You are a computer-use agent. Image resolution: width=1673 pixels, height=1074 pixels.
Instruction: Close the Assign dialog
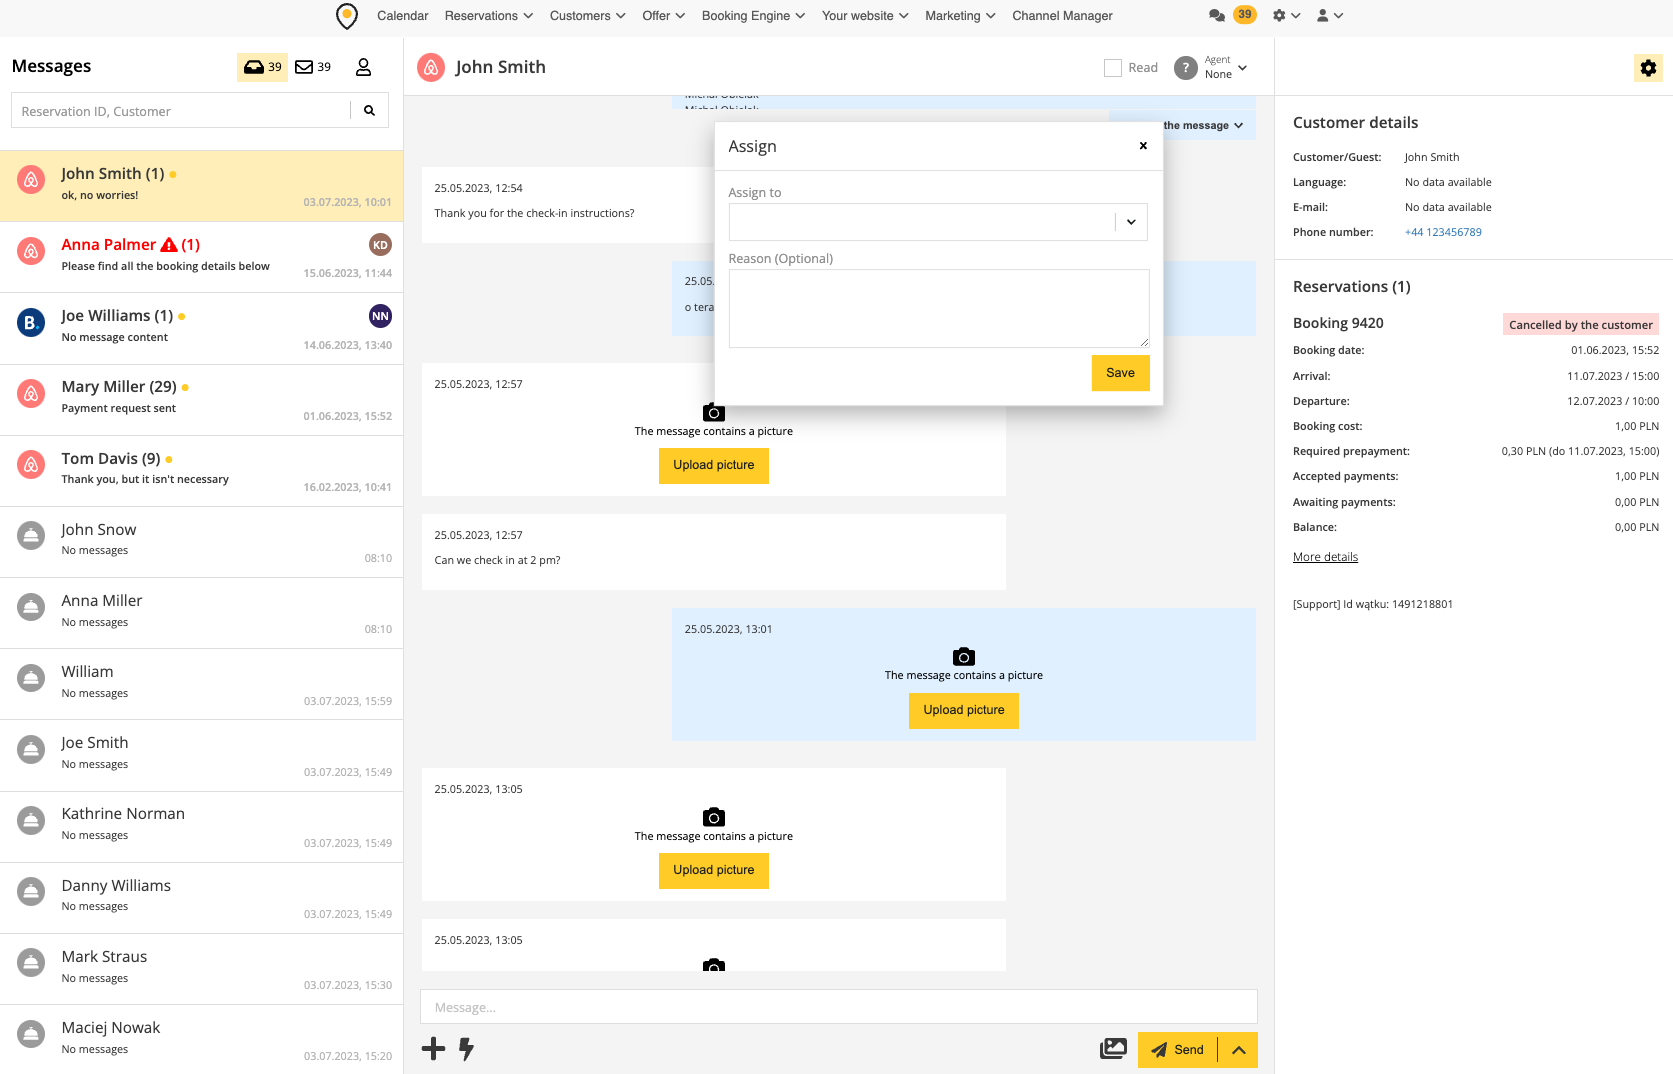point(1143,146)
